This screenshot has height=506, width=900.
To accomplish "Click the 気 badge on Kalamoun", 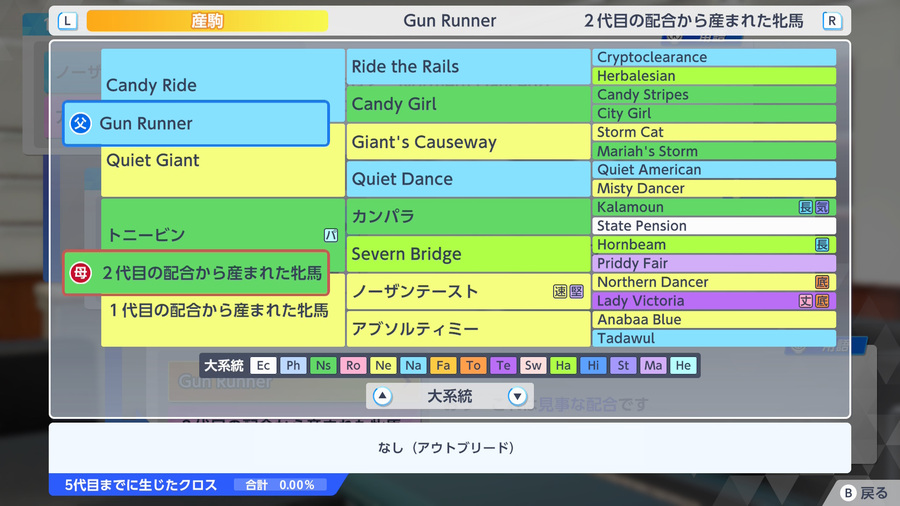I will pos(822,207).
